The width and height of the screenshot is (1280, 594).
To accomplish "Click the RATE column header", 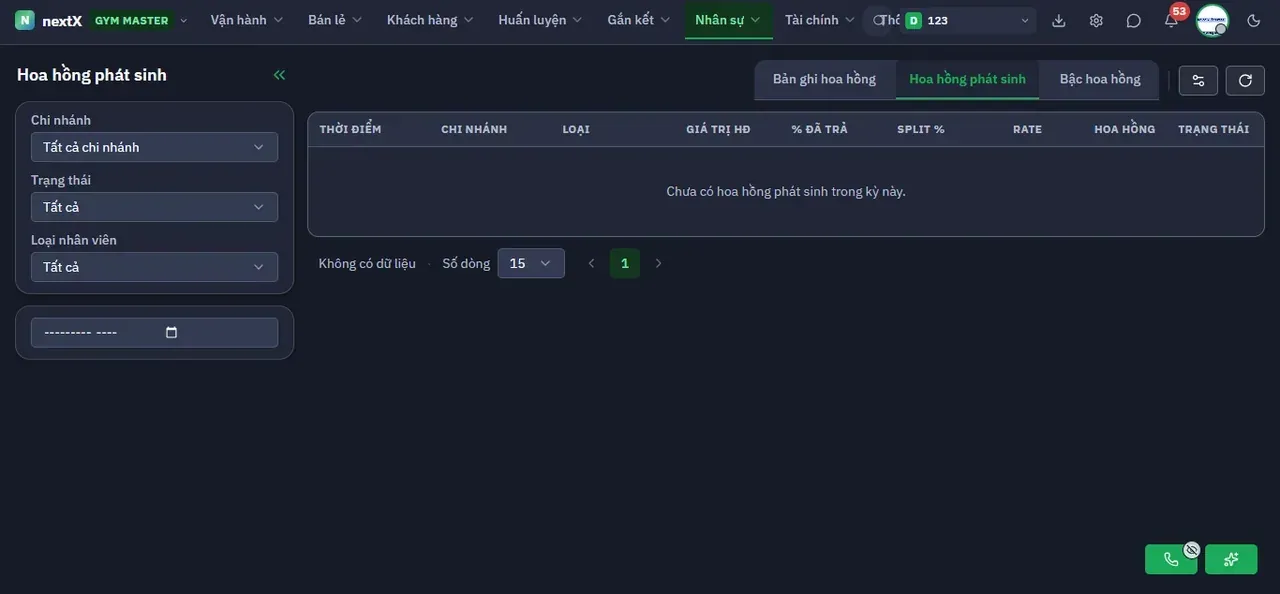I will click(x=1027, y=129).
